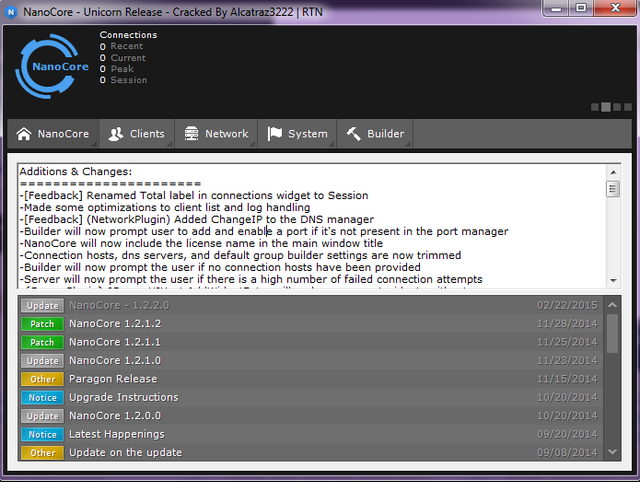Click the Recent connections count

[102, 47]
